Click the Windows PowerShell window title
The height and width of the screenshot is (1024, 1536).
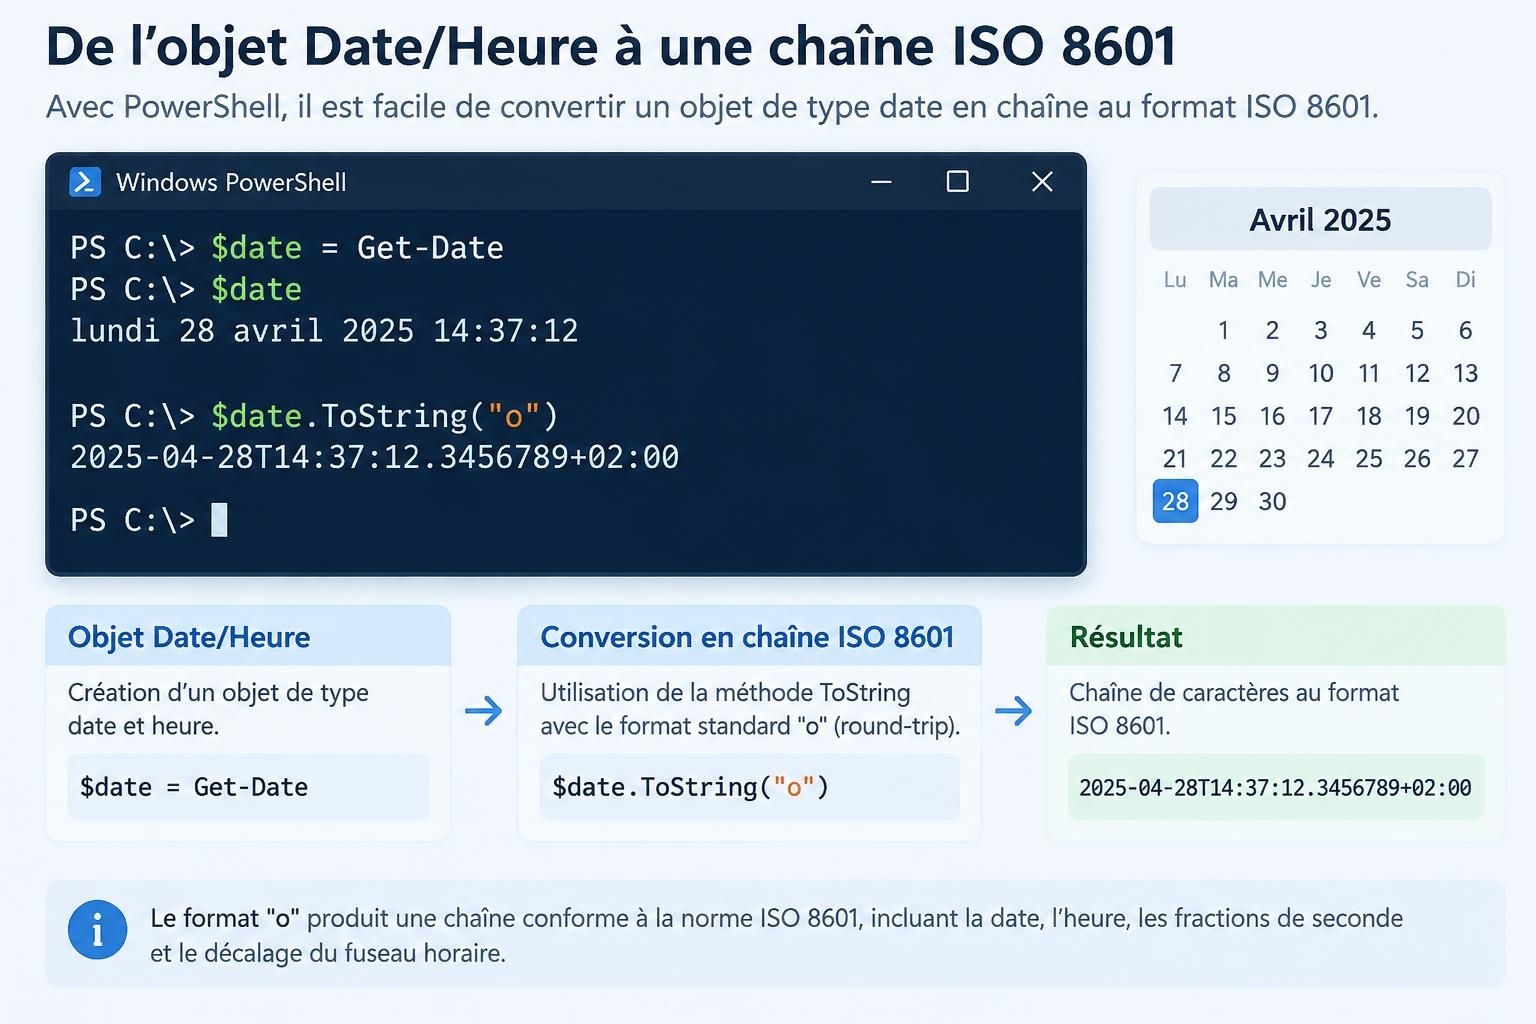click(231, 182)
